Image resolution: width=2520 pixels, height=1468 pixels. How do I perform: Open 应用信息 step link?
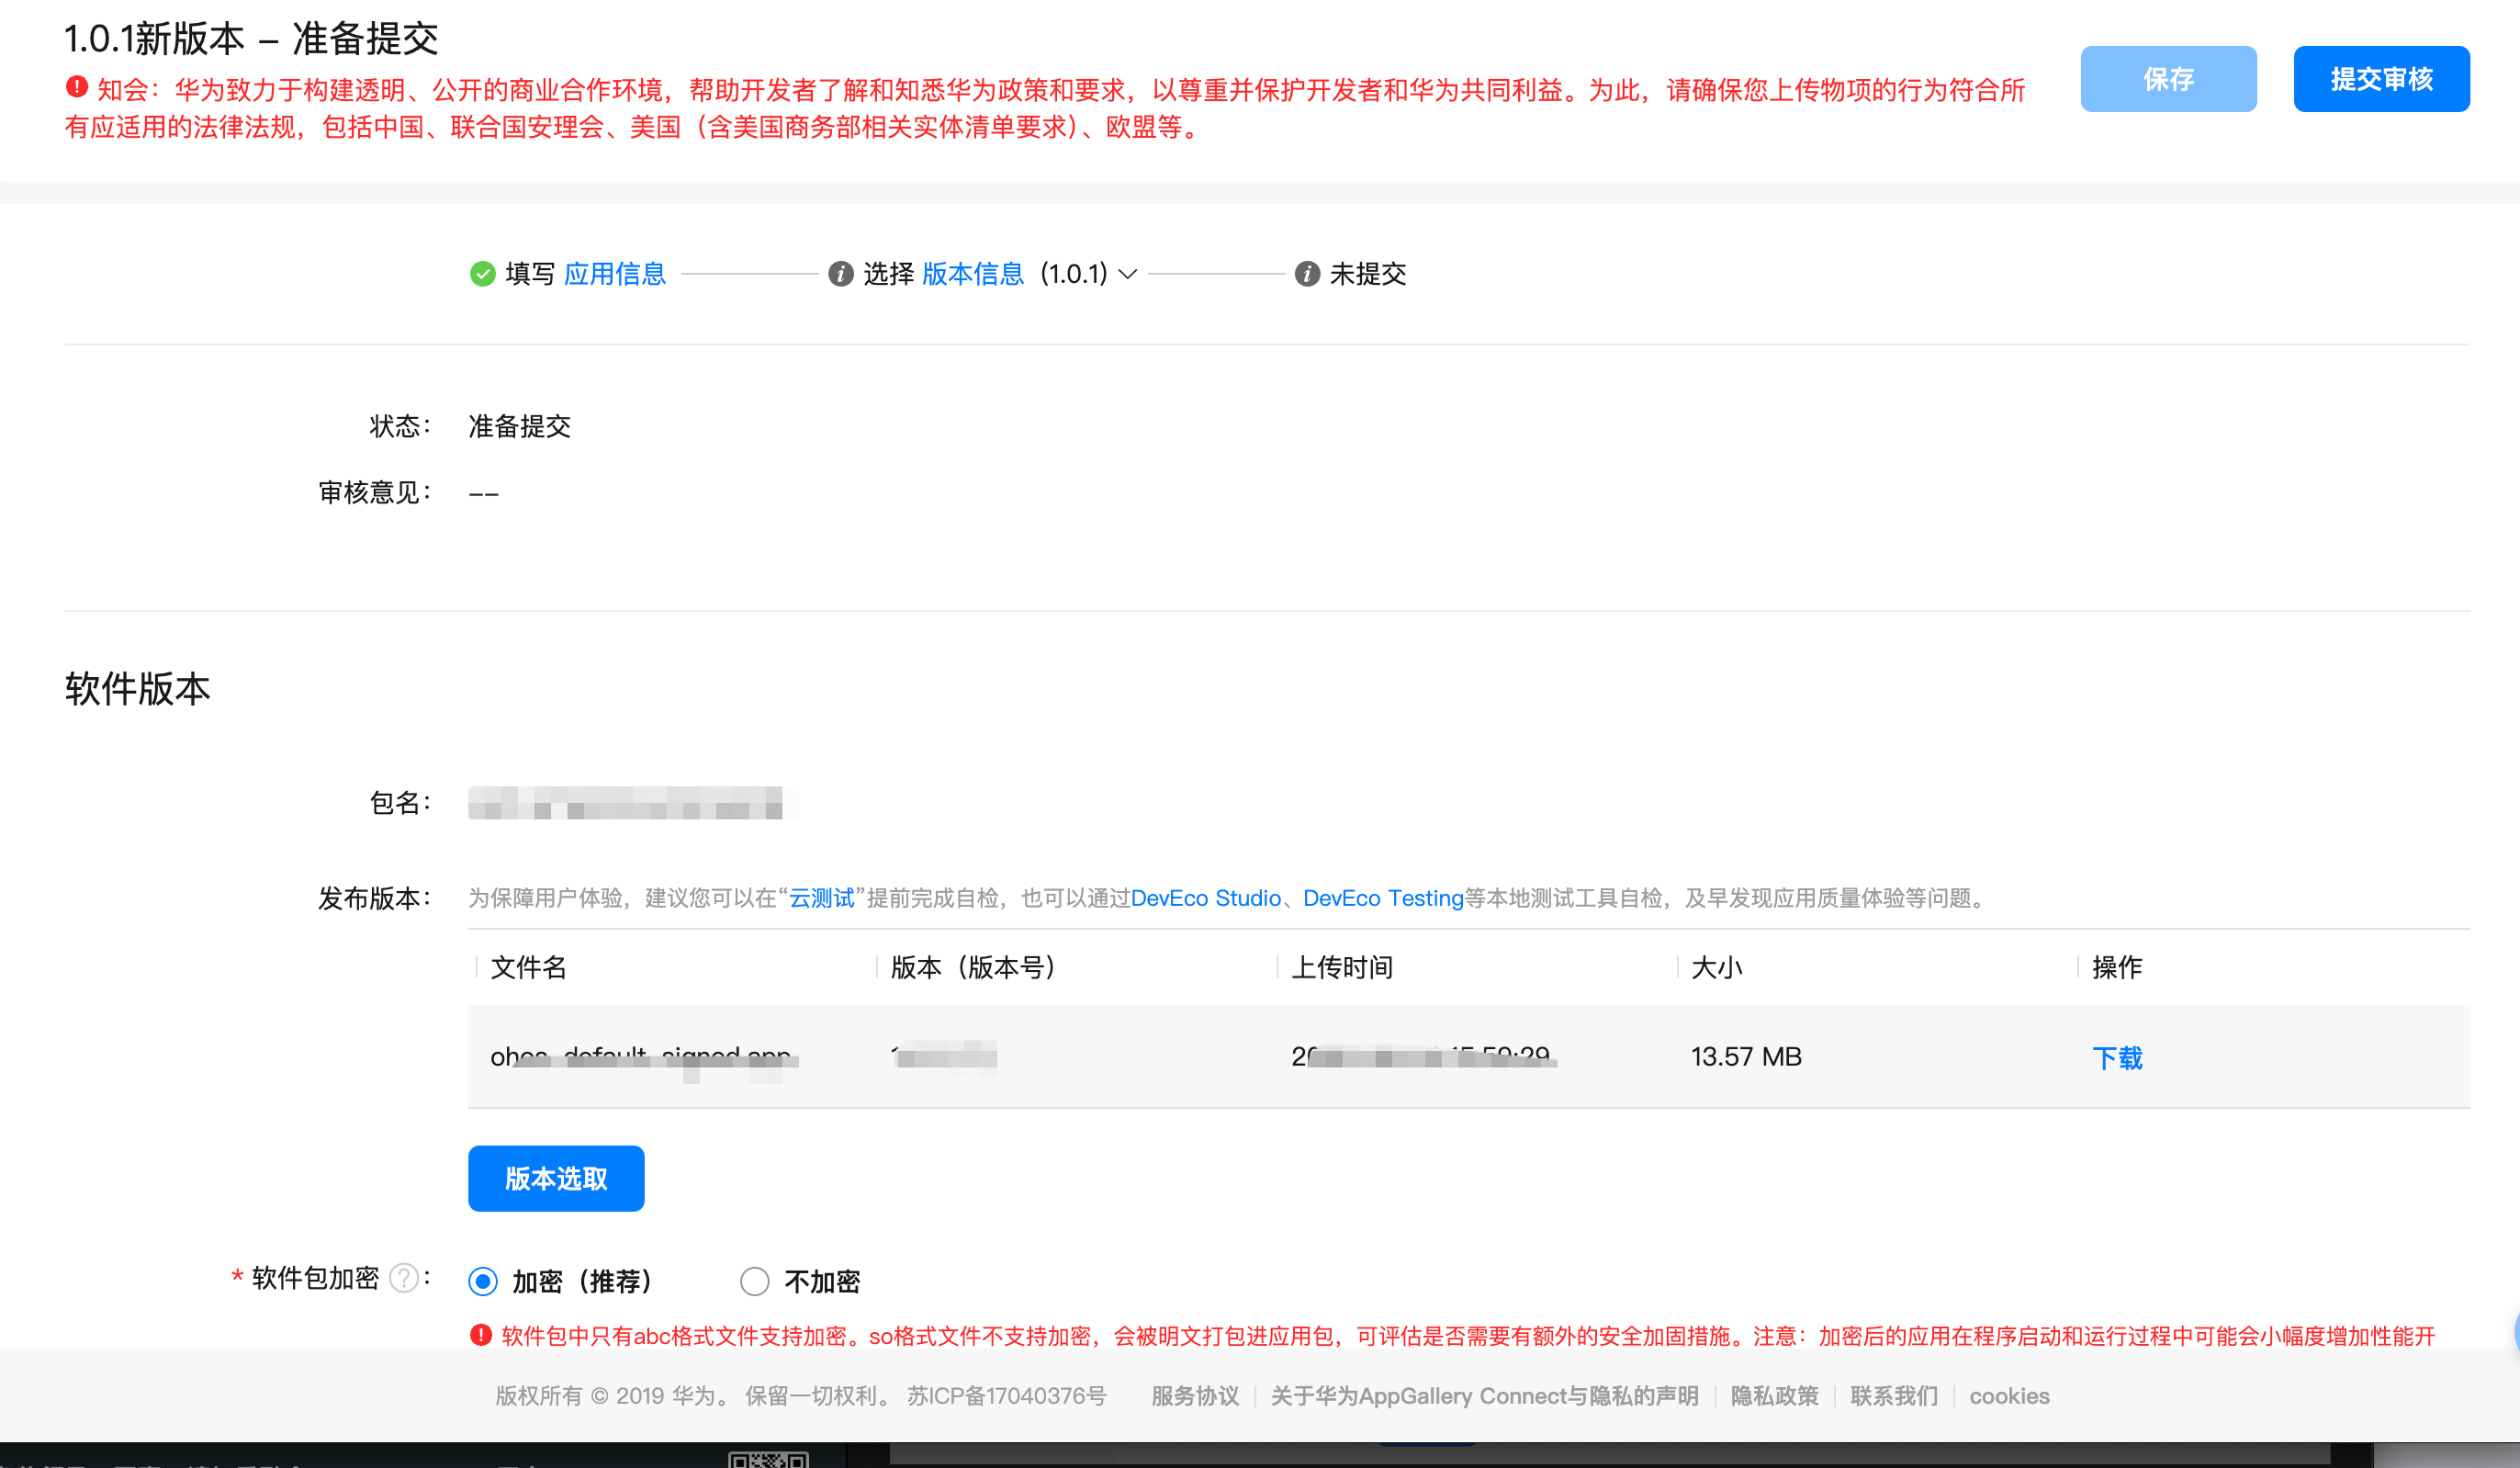(x=614, y=274)
